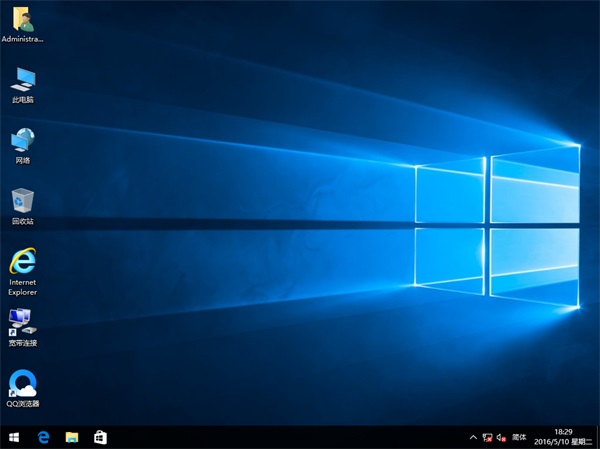
Task: Open File Explorer from the taskbar
Action: tap(72, 437)
